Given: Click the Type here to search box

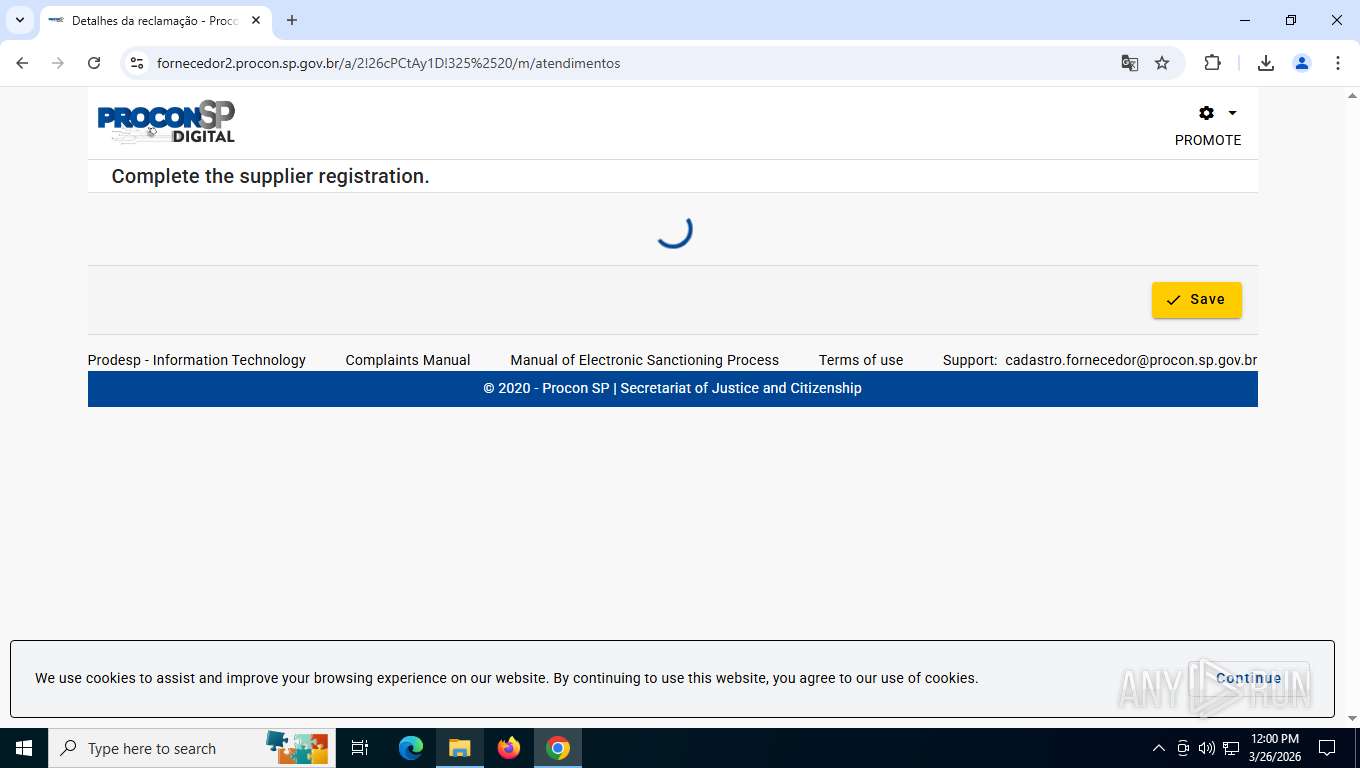Looking at the screenshot, I should point(190,748).
